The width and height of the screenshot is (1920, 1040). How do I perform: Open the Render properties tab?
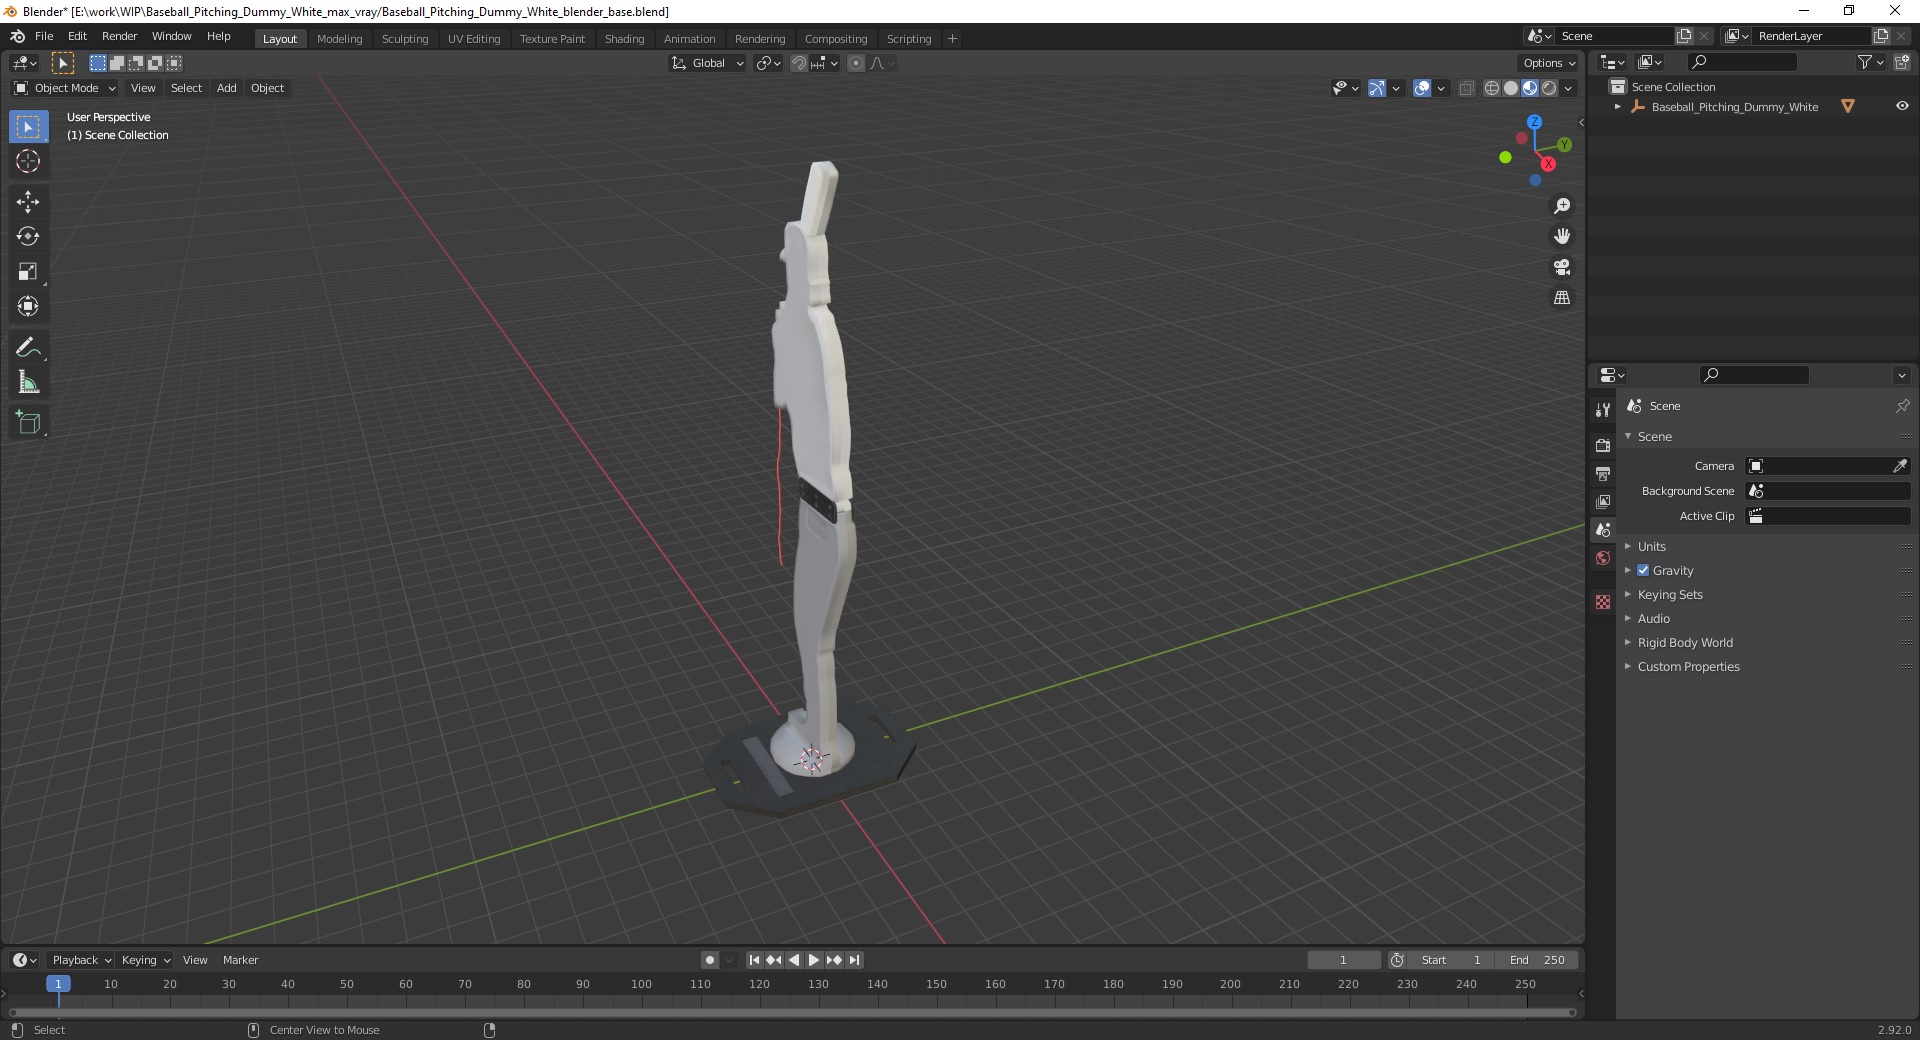(1603, 445)
